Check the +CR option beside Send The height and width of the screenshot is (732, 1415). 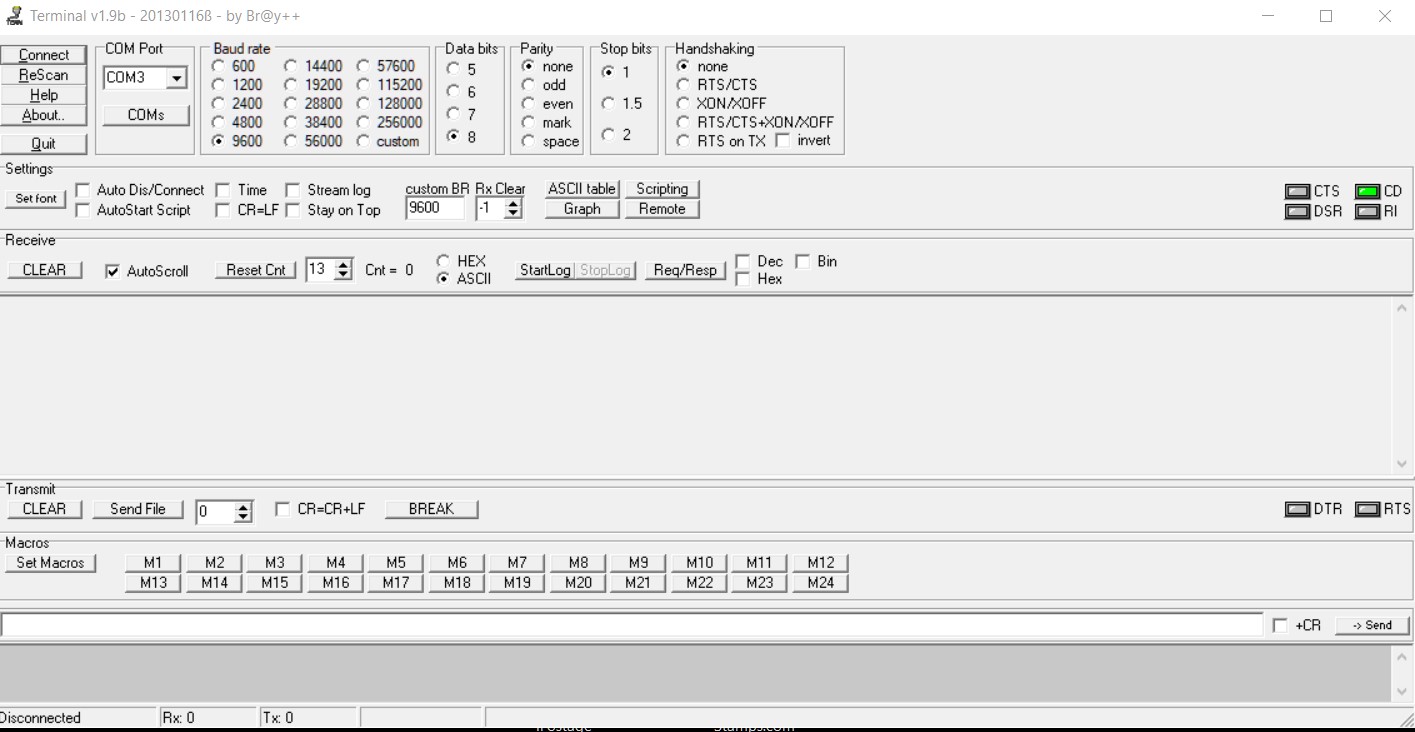(x=1280, y=625)
